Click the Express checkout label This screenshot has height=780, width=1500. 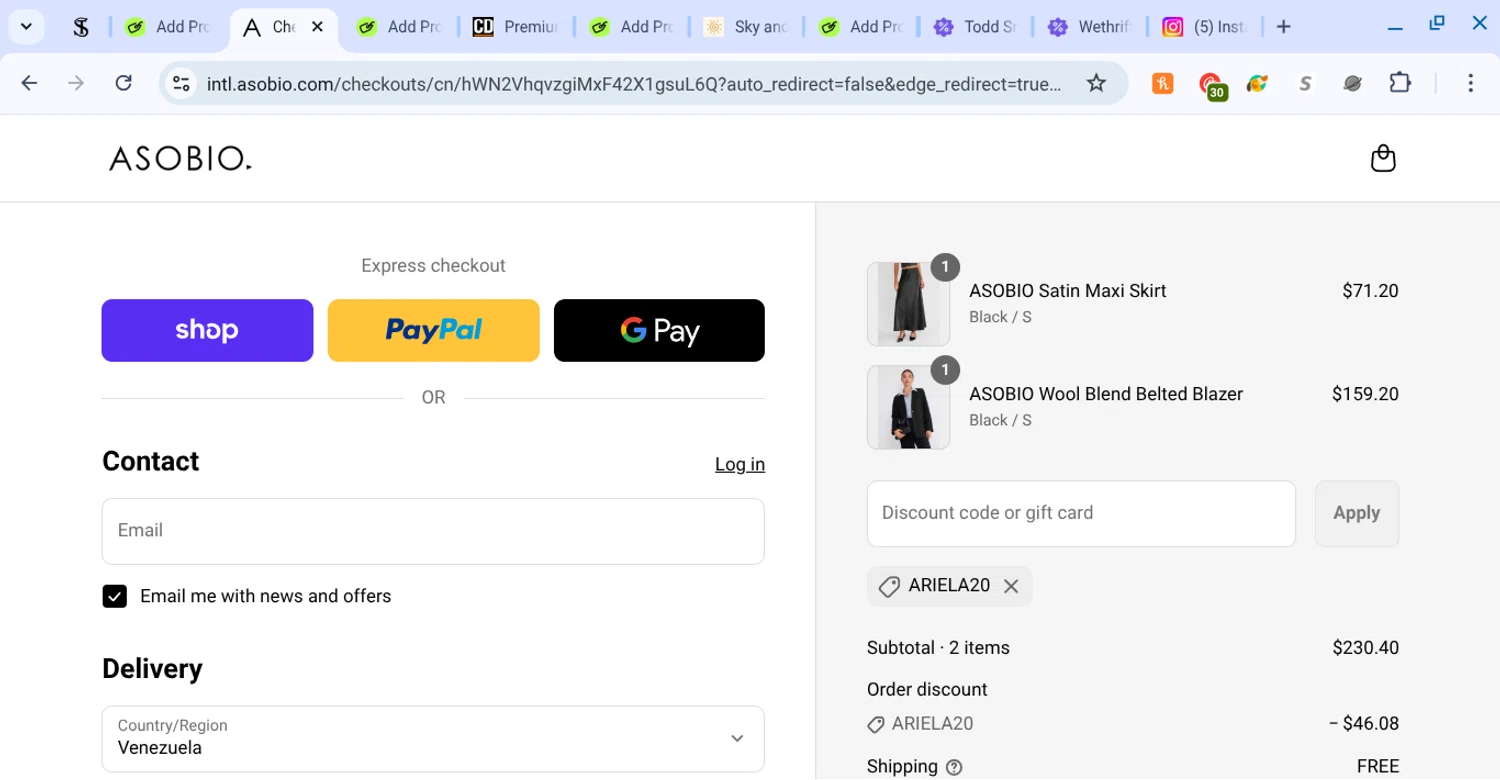[433, 266]
